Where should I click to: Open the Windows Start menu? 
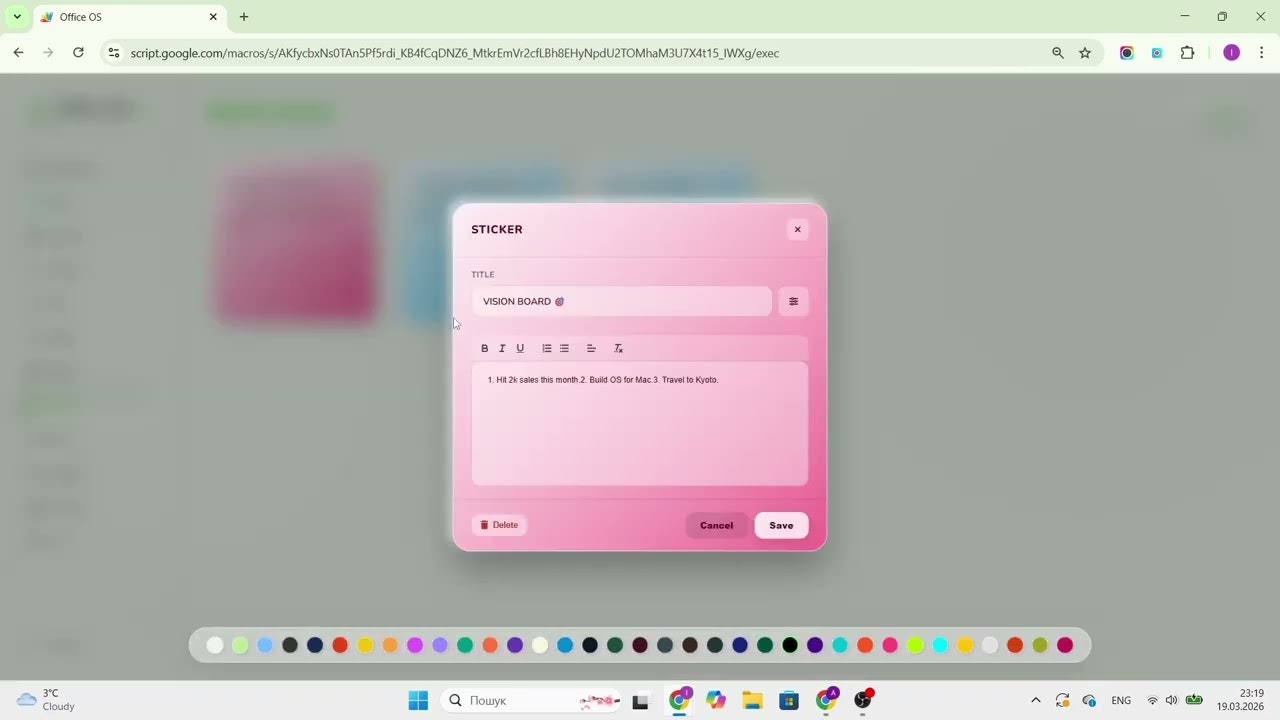pos(418,700)
